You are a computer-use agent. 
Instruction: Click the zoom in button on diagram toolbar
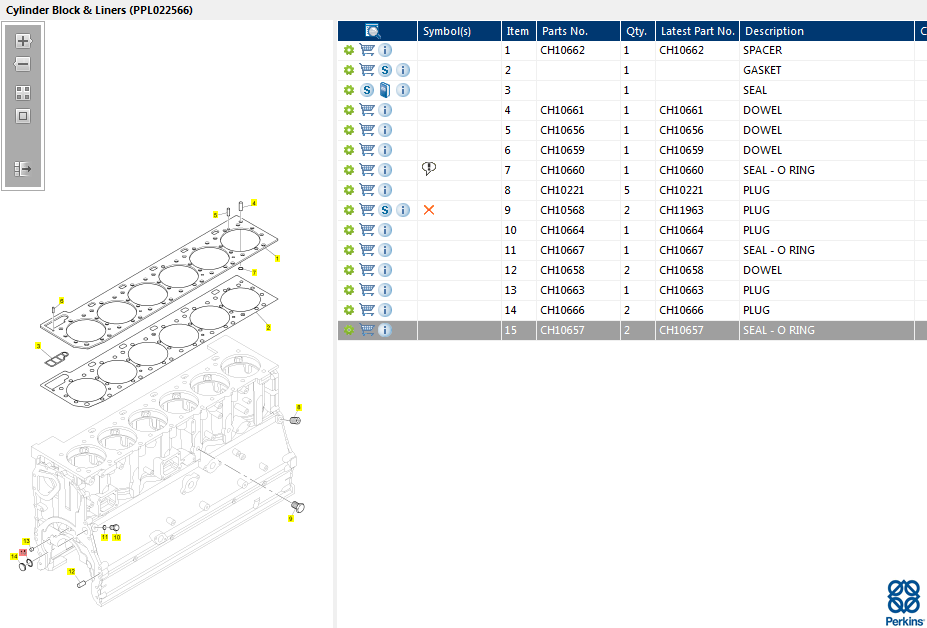(x=23, y=42)
